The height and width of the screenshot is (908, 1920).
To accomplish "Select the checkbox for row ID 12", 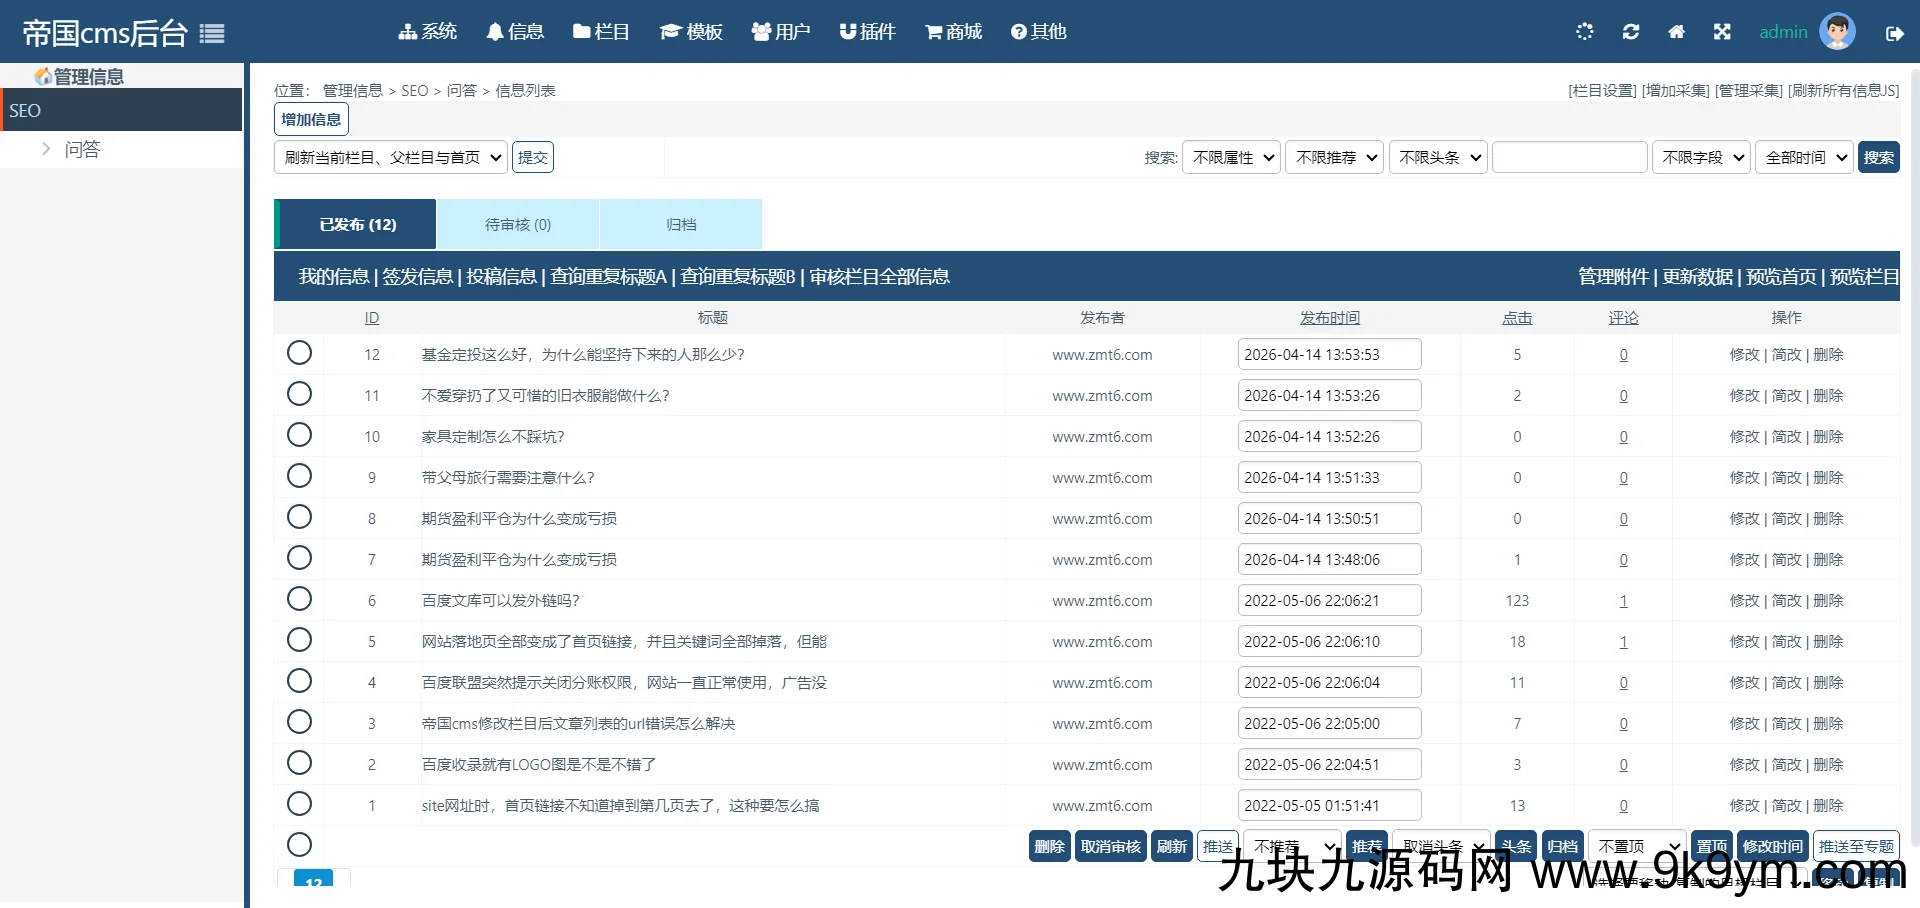I will pyautogui.click(x=299, y=353).
